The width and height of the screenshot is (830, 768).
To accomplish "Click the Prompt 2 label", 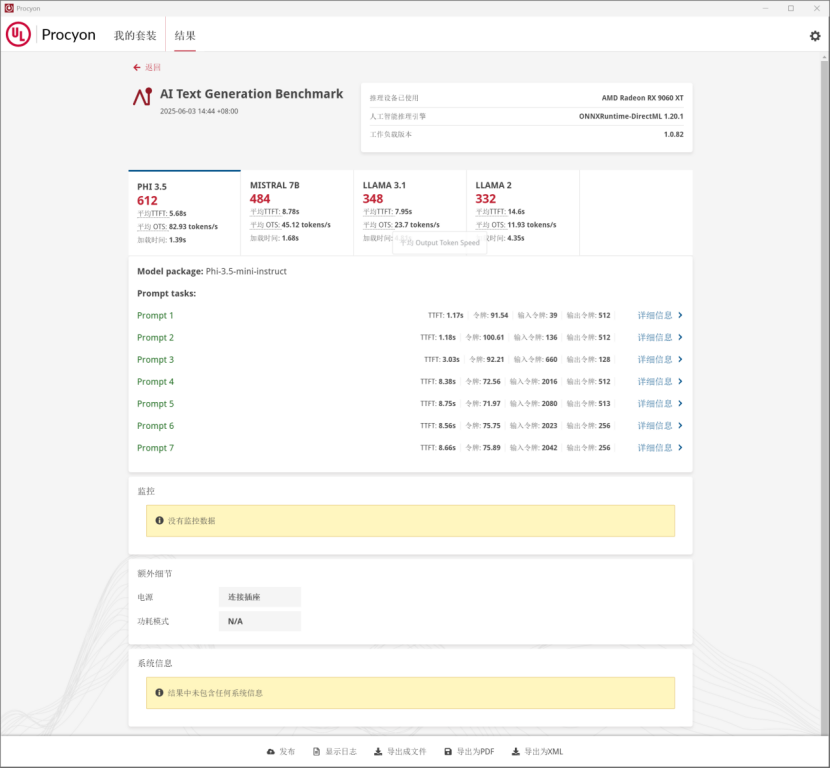I will tap(155, 338).
